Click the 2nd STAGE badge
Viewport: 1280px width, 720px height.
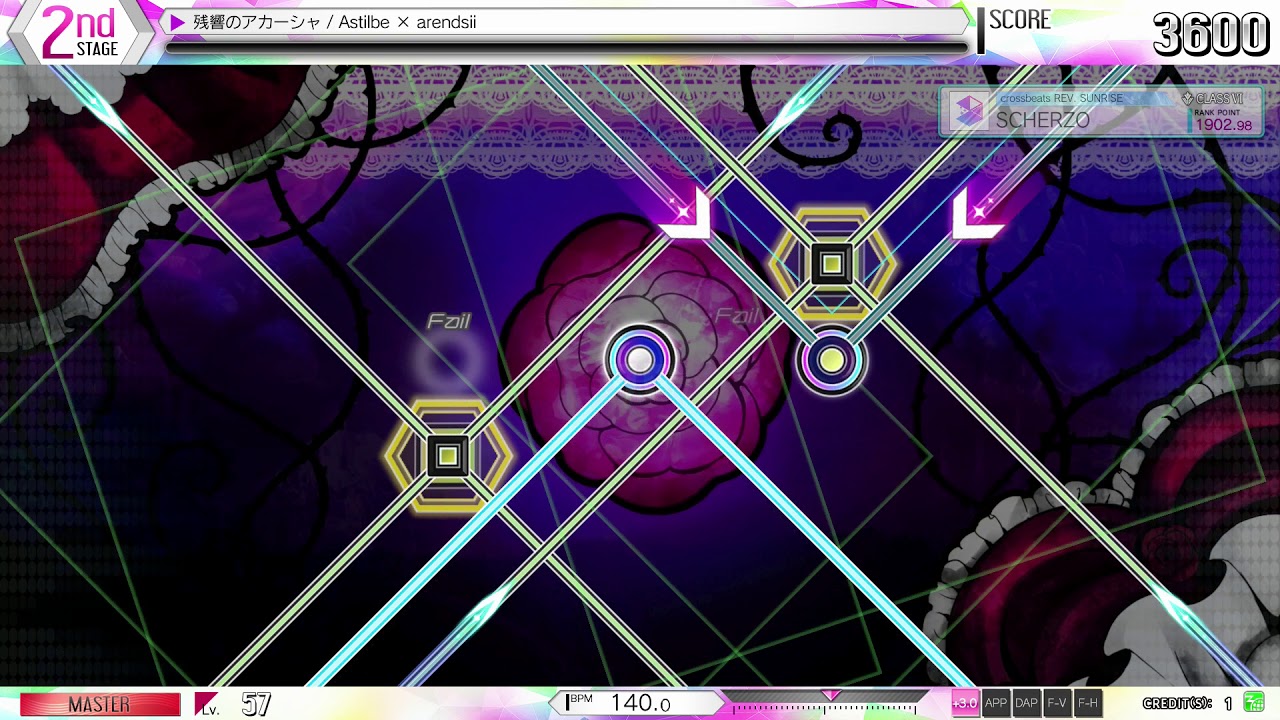(80, 32)
